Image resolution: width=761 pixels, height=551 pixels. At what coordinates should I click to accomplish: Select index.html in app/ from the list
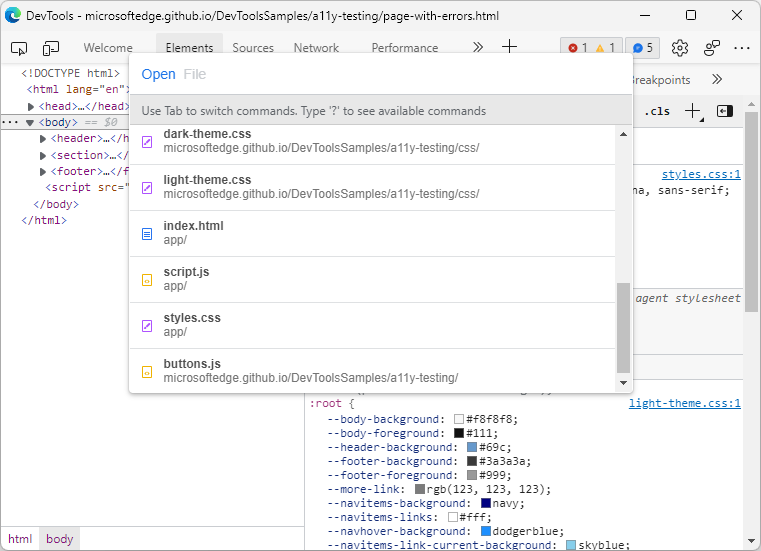(x=372, y=234)
